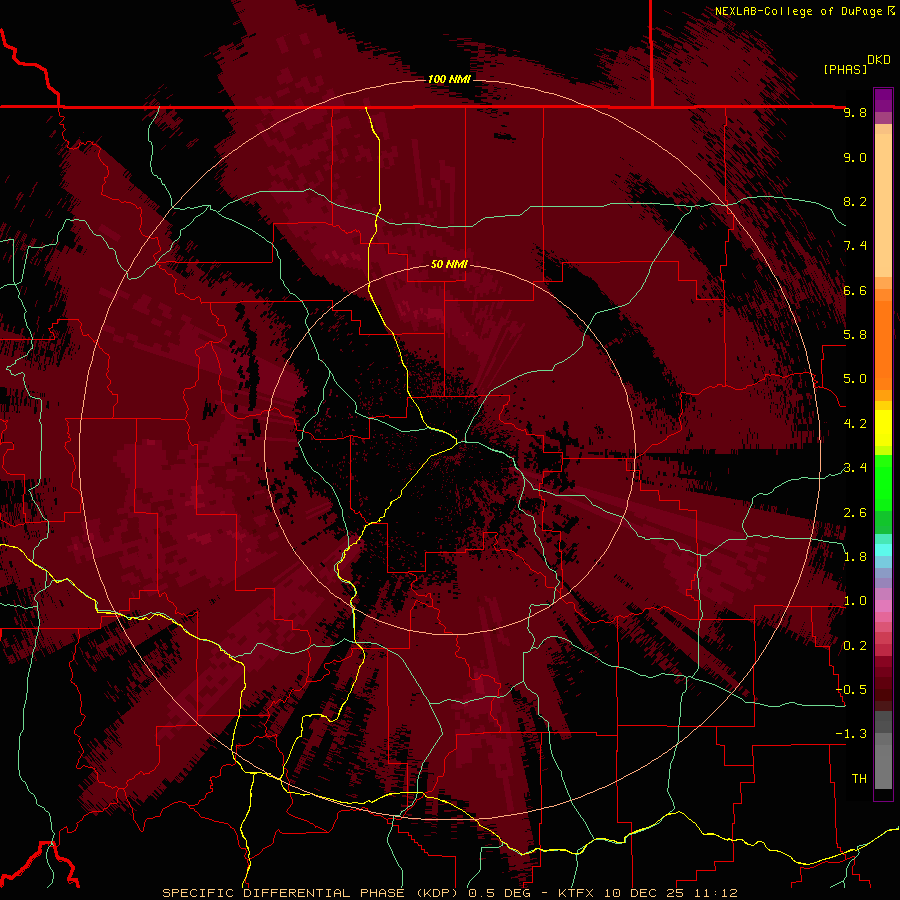Click the 100 NMI range ring label
900x900 pixels.
449,79
